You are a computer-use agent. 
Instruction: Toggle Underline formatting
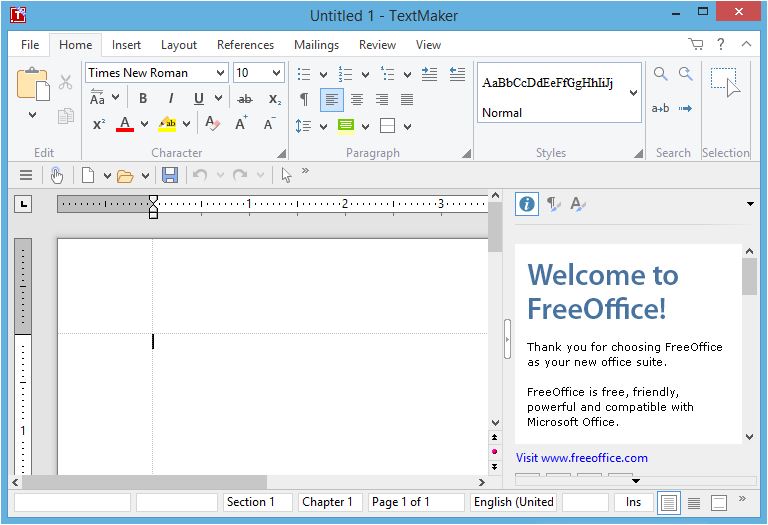pos(198,99)
